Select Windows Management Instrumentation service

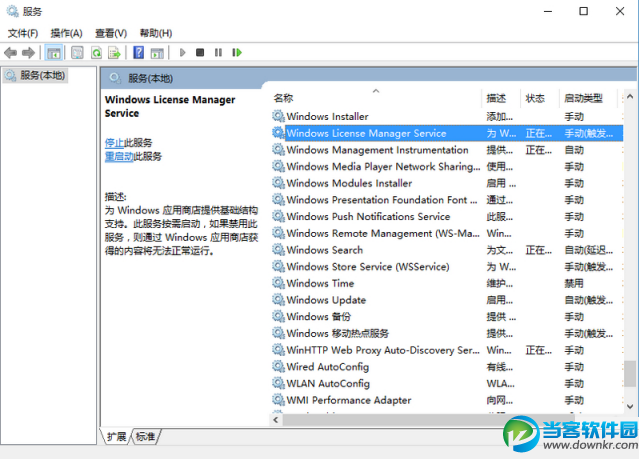pyautogui.click(x=447, y=150)
